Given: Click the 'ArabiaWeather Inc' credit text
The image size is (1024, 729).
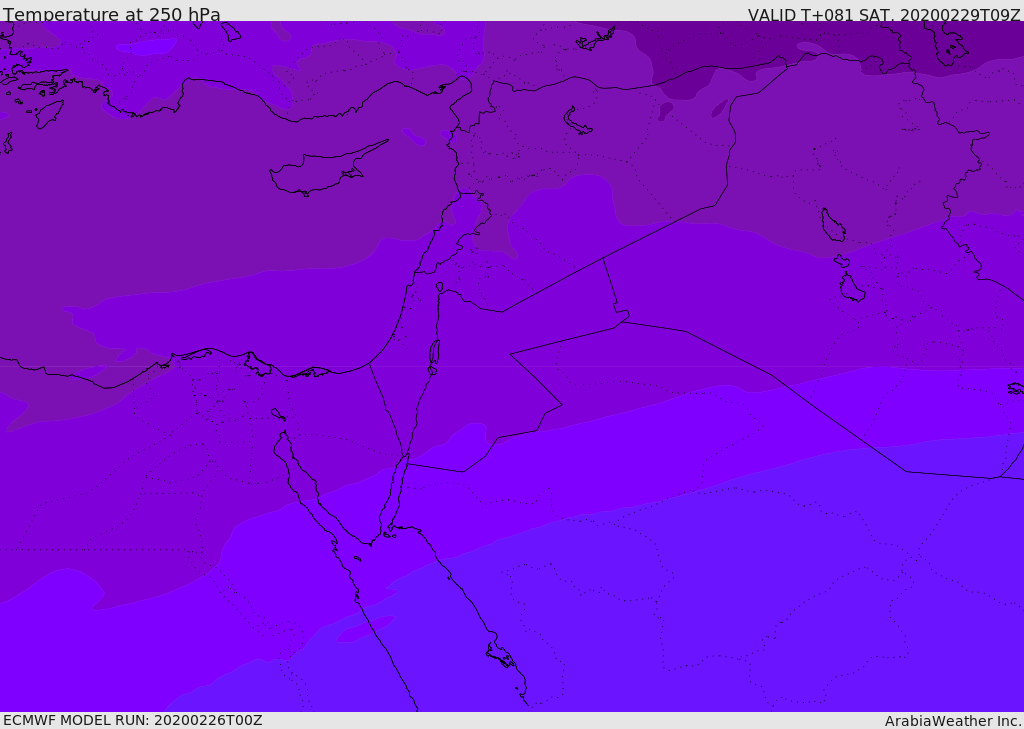Looking at the screenshot, I should (952, 721).
